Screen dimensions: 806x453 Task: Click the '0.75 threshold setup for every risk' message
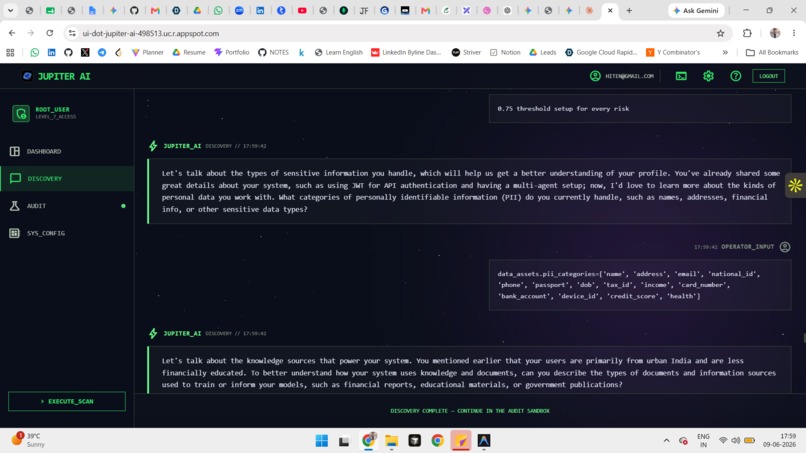[x=640, y=108]
